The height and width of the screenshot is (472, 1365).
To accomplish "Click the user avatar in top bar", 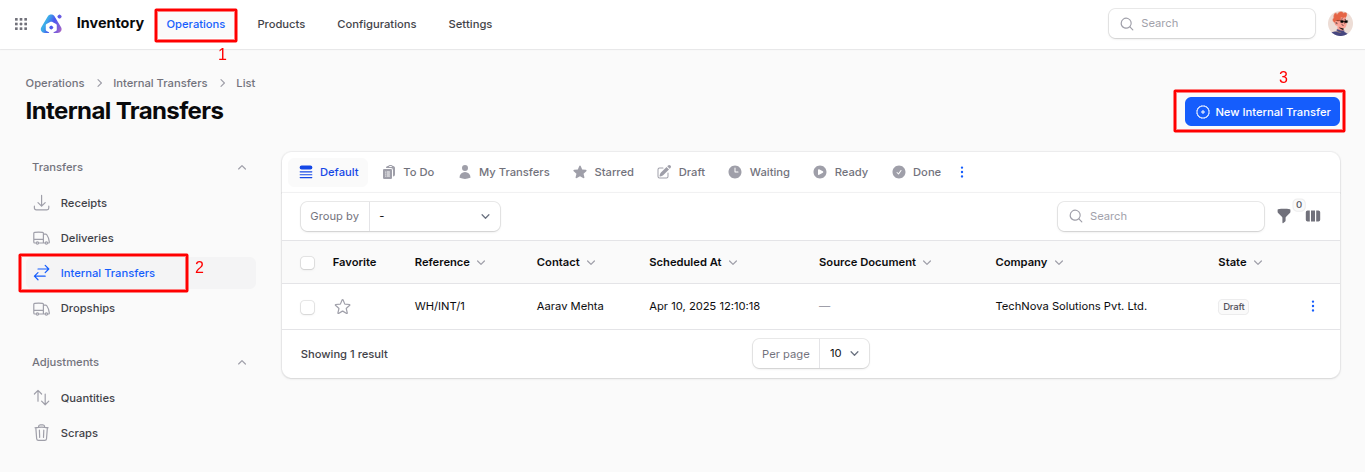I will click(1340, 24).
